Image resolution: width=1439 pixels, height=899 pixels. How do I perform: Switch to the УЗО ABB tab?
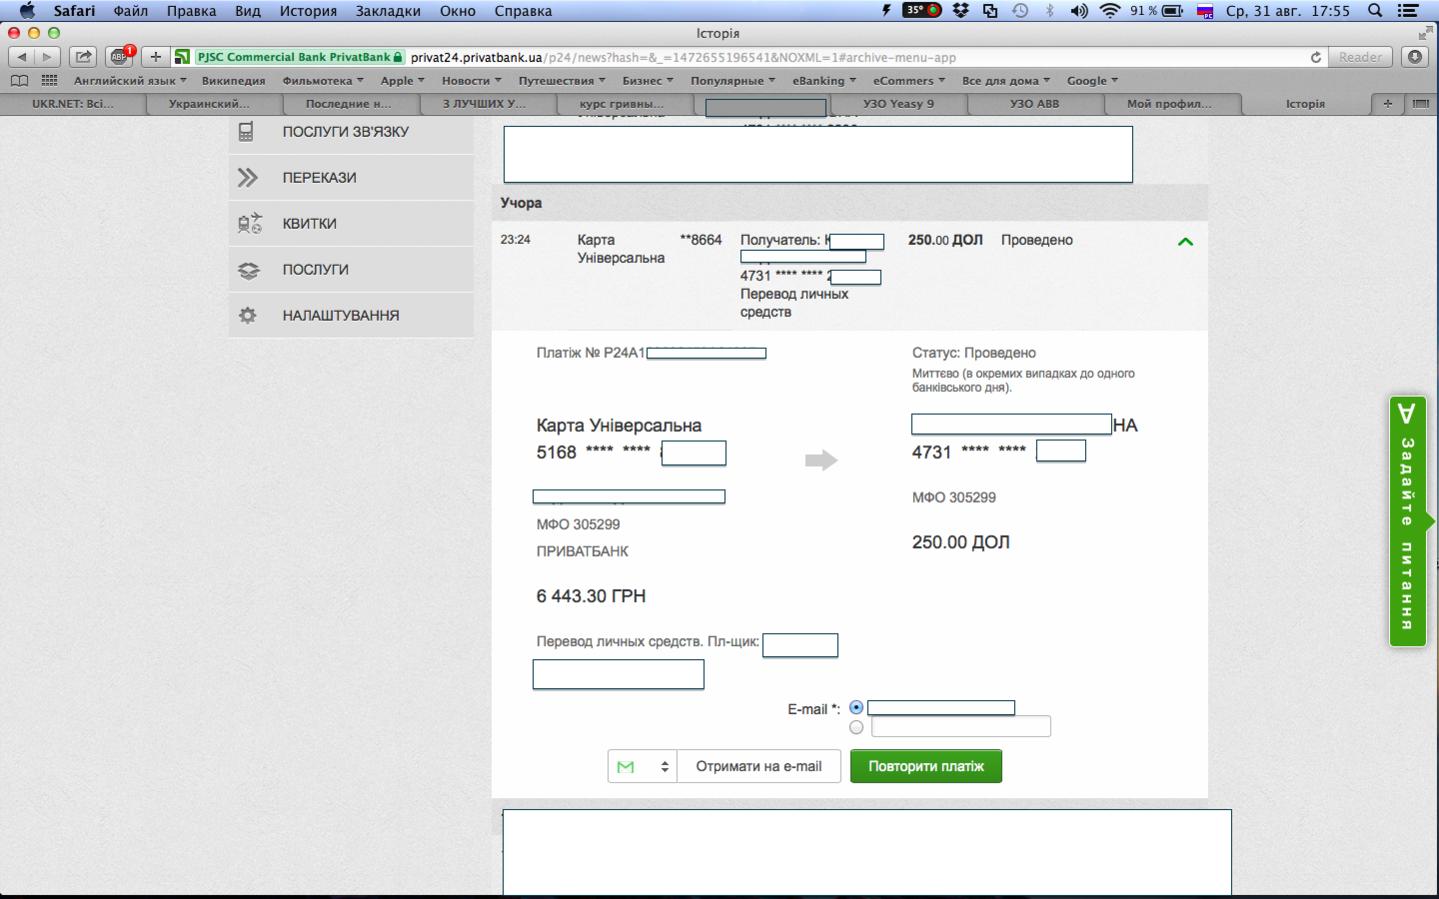tap(1034, 103)
